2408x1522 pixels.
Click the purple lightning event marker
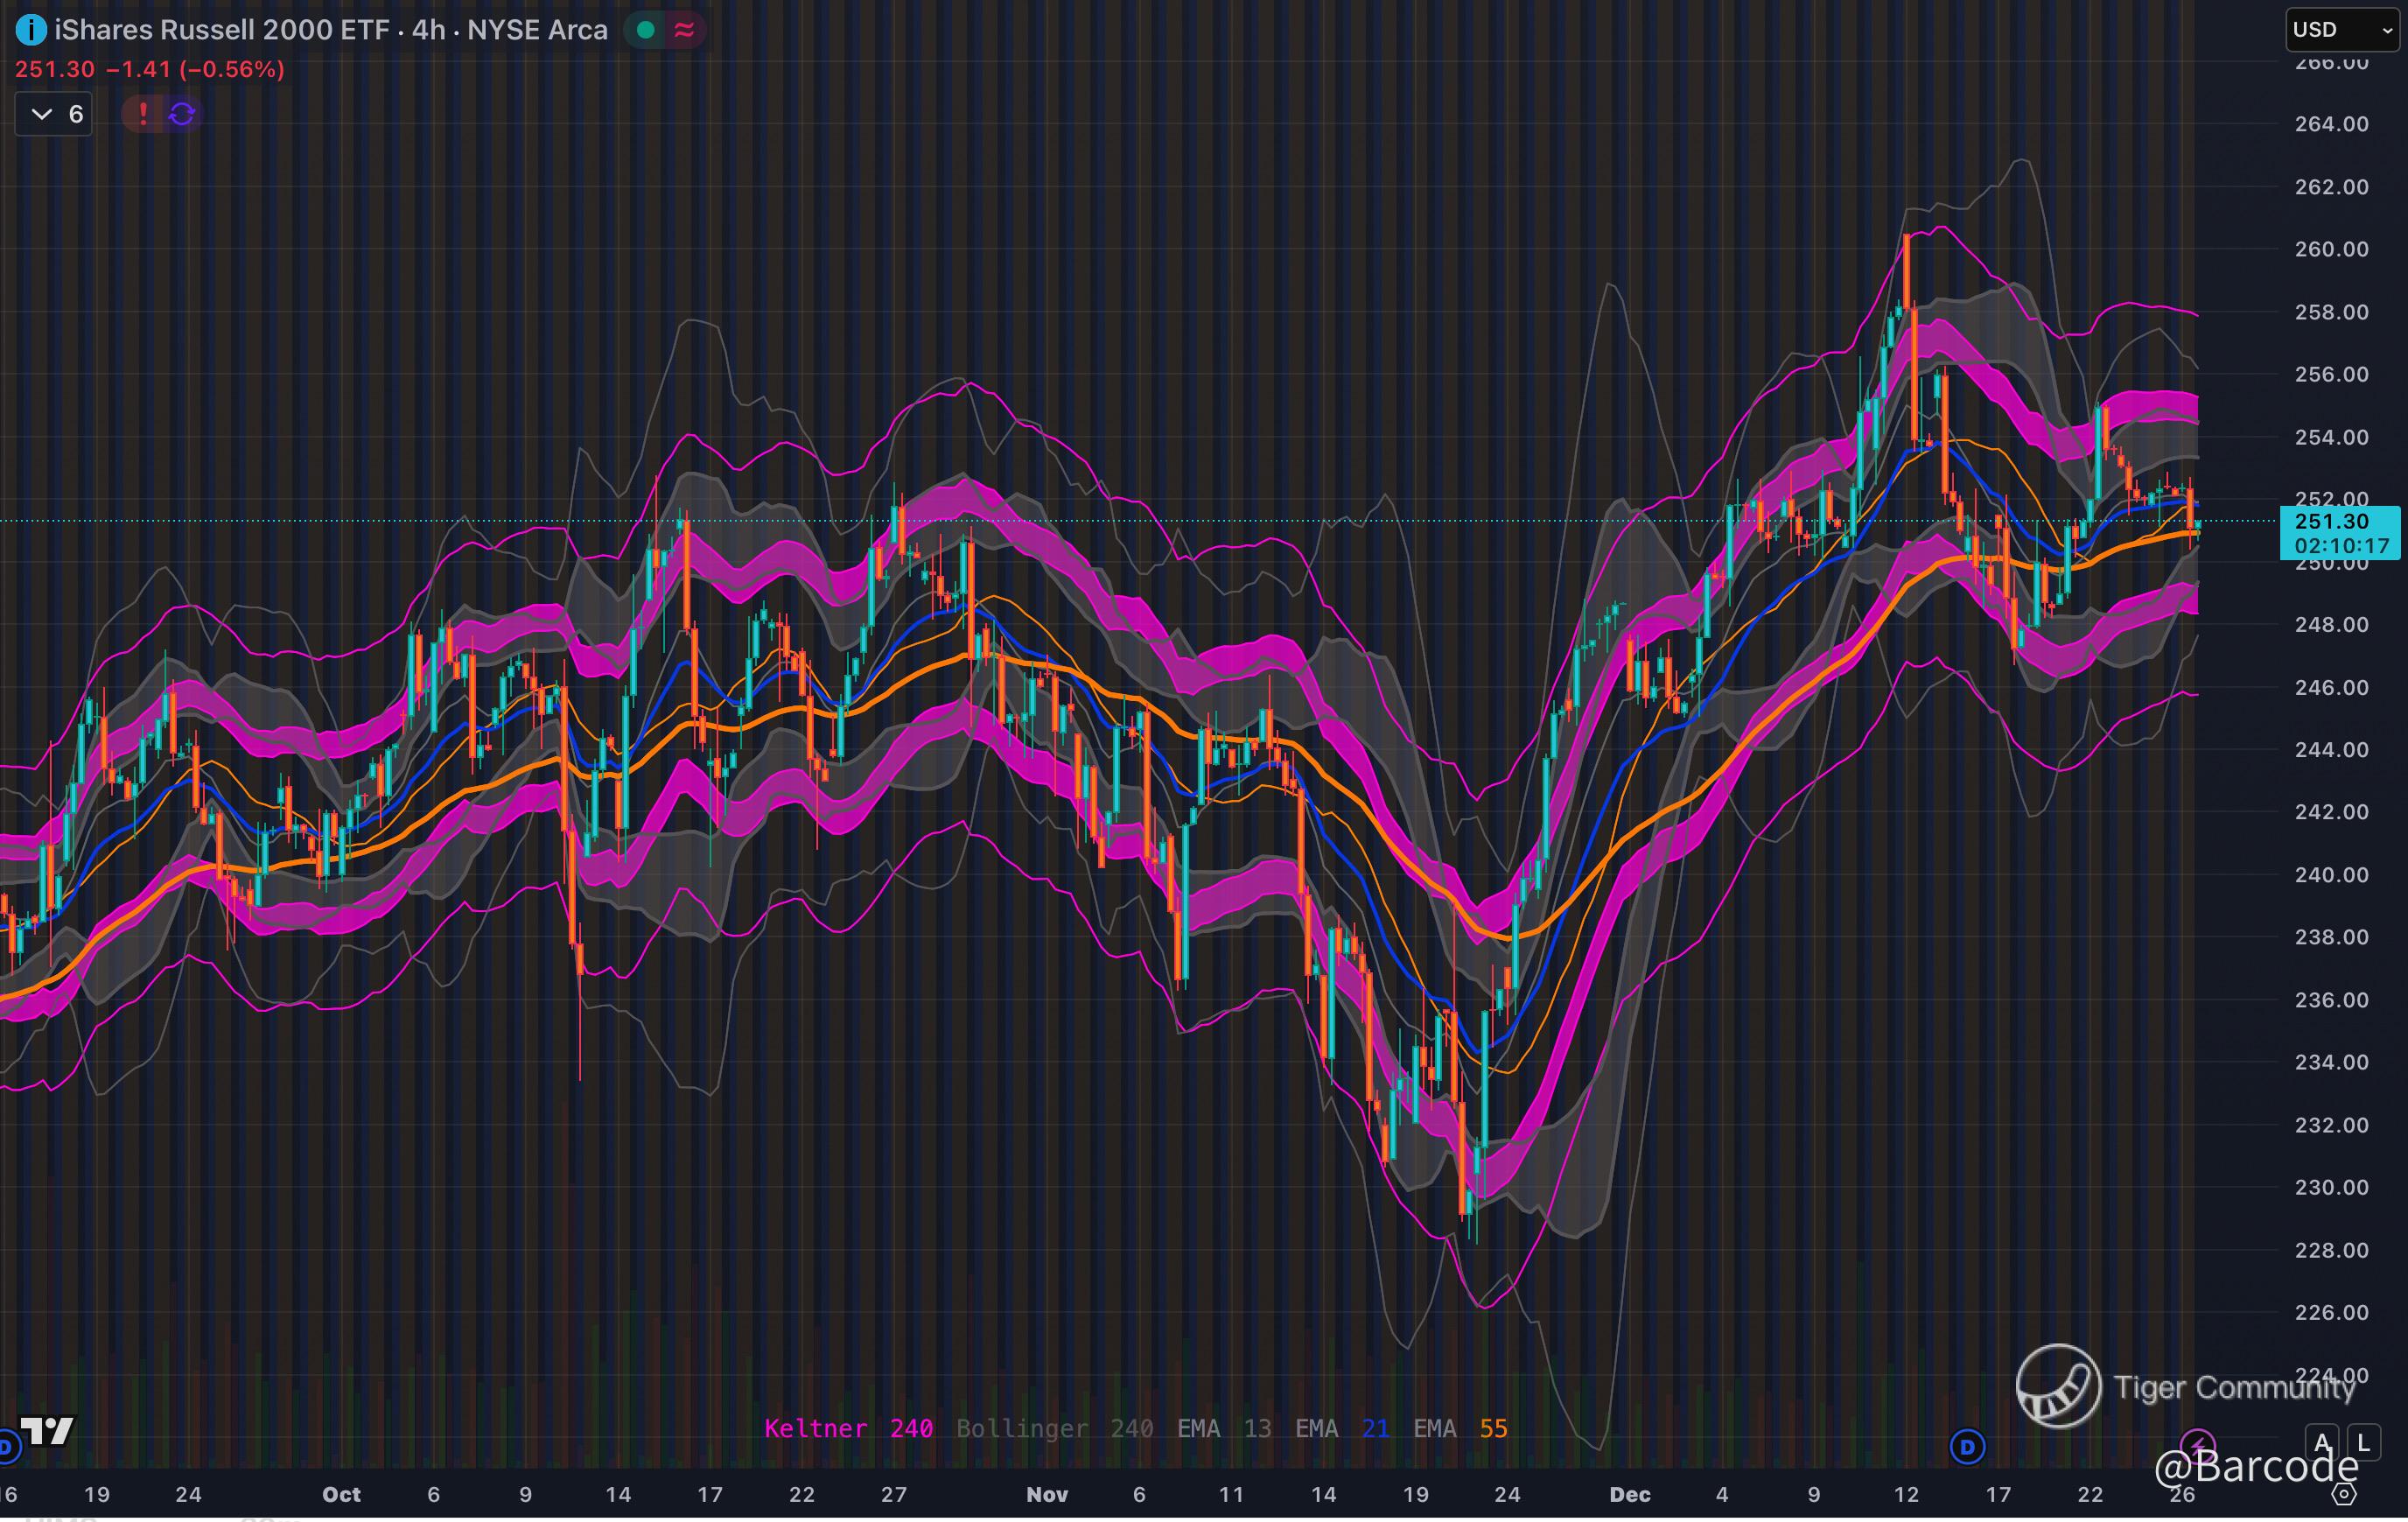[x=2197, y=1445]
